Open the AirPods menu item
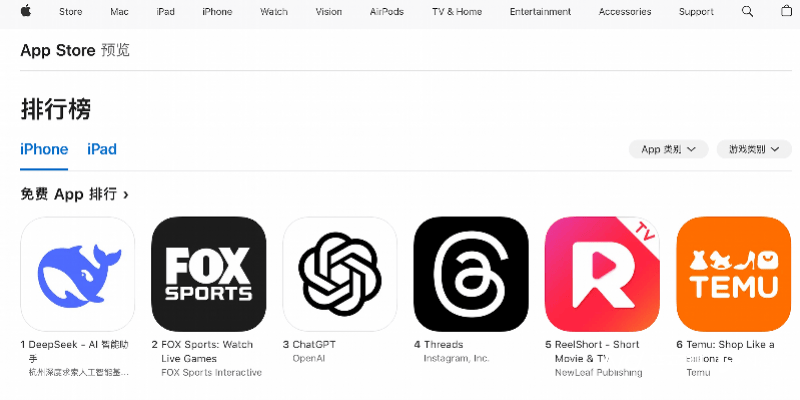The image size is (800, 400). pos(387,12)
